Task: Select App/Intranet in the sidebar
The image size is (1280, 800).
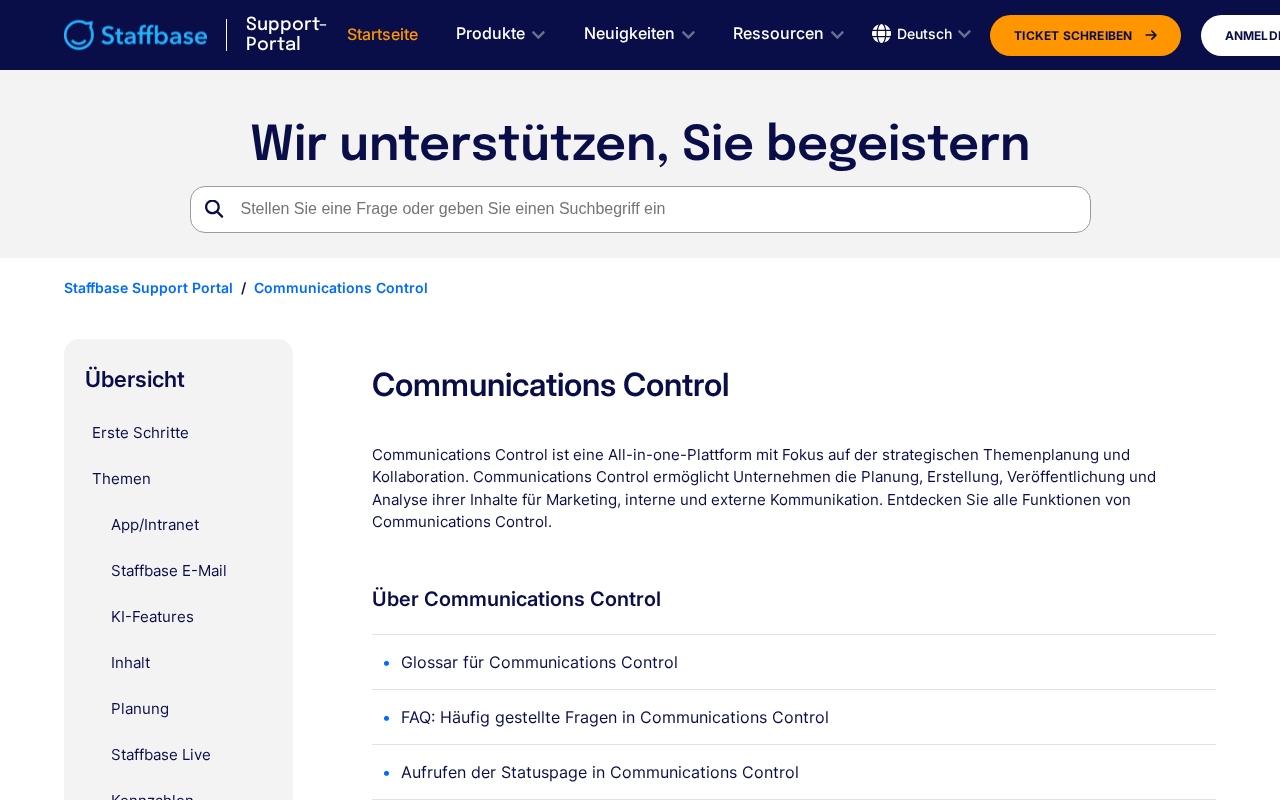Action: [155, 525]
